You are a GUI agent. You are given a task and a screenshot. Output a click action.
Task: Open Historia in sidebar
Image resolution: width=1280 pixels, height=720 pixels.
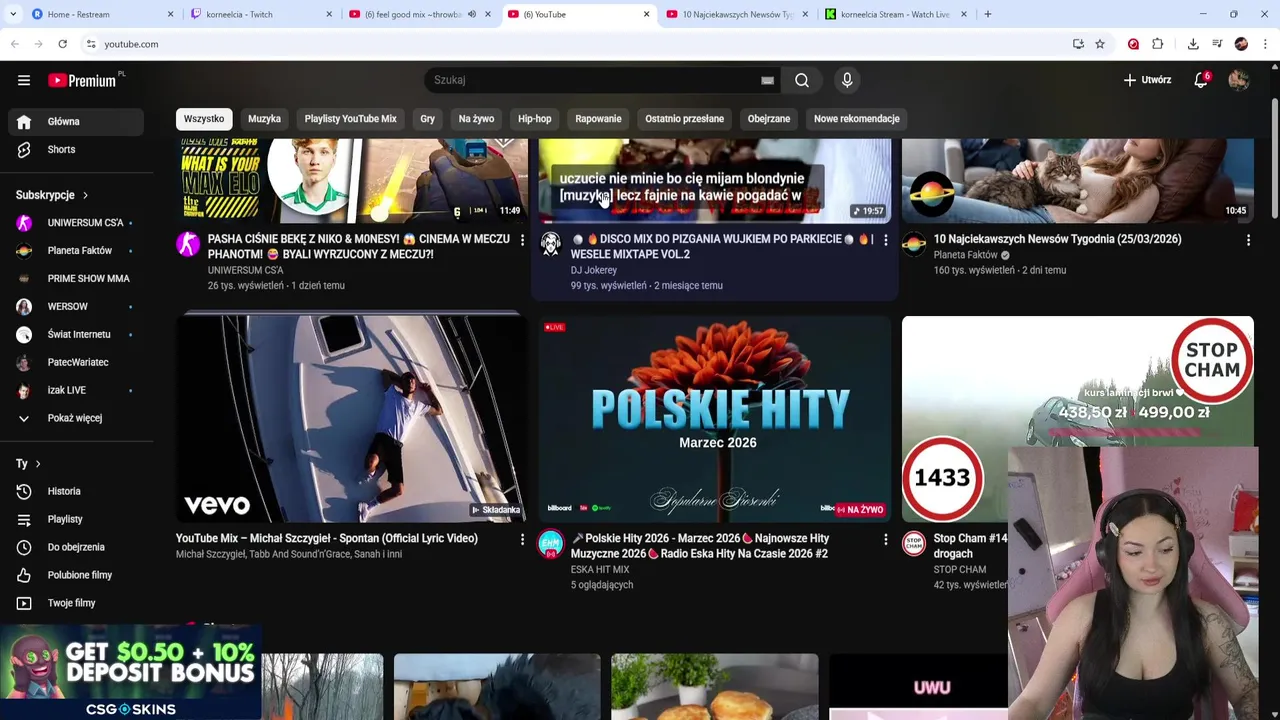(76, 491)
